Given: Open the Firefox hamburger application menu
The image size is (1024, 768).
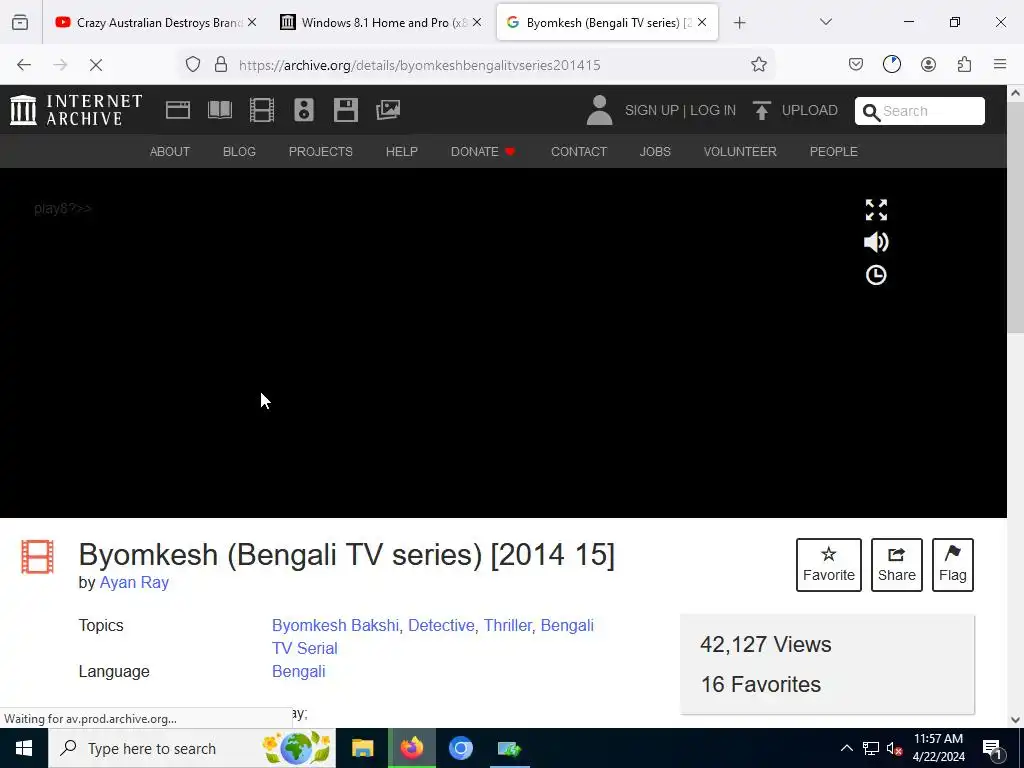Looking at the screenshot, I should point(1000,64).
